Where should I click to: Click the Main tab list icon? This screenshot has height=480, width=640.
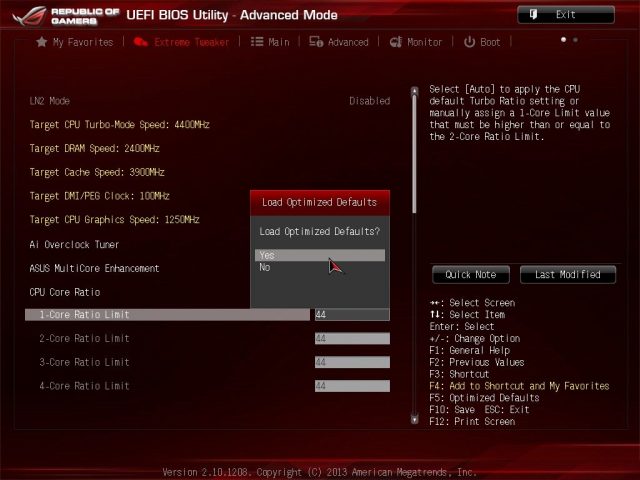[257, 42]
